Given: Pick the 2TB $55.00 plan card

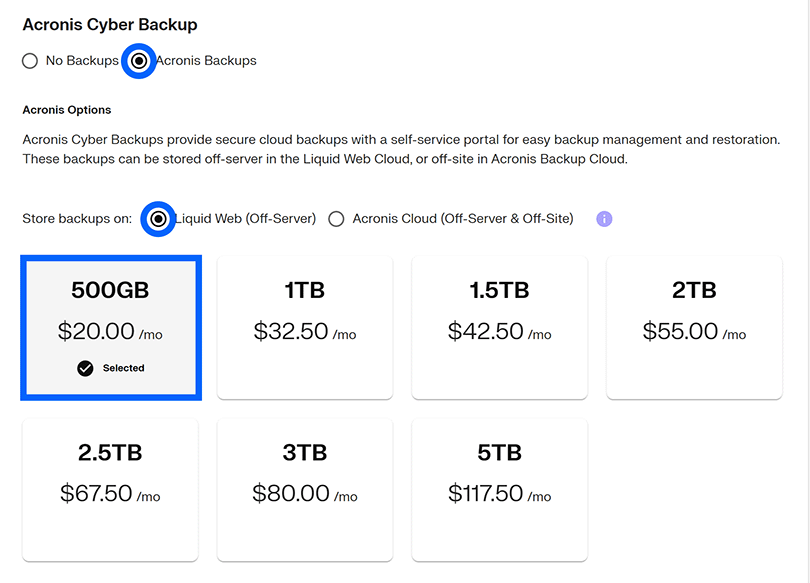Looking at the screenshot, I should click(x=694, y=328).
